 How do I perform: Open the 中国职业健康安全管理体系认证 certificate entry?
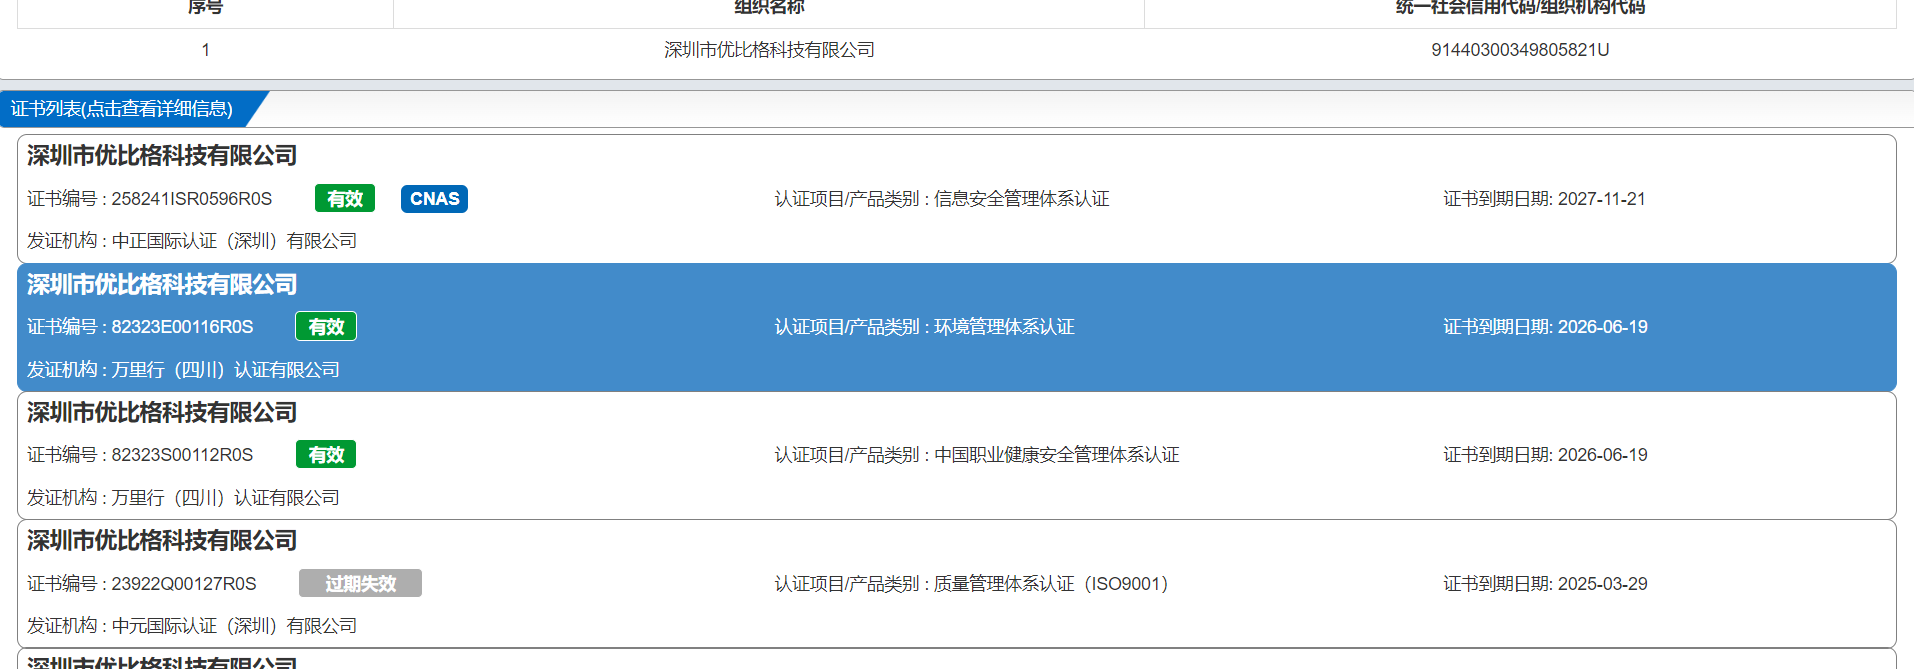point(956,455)
